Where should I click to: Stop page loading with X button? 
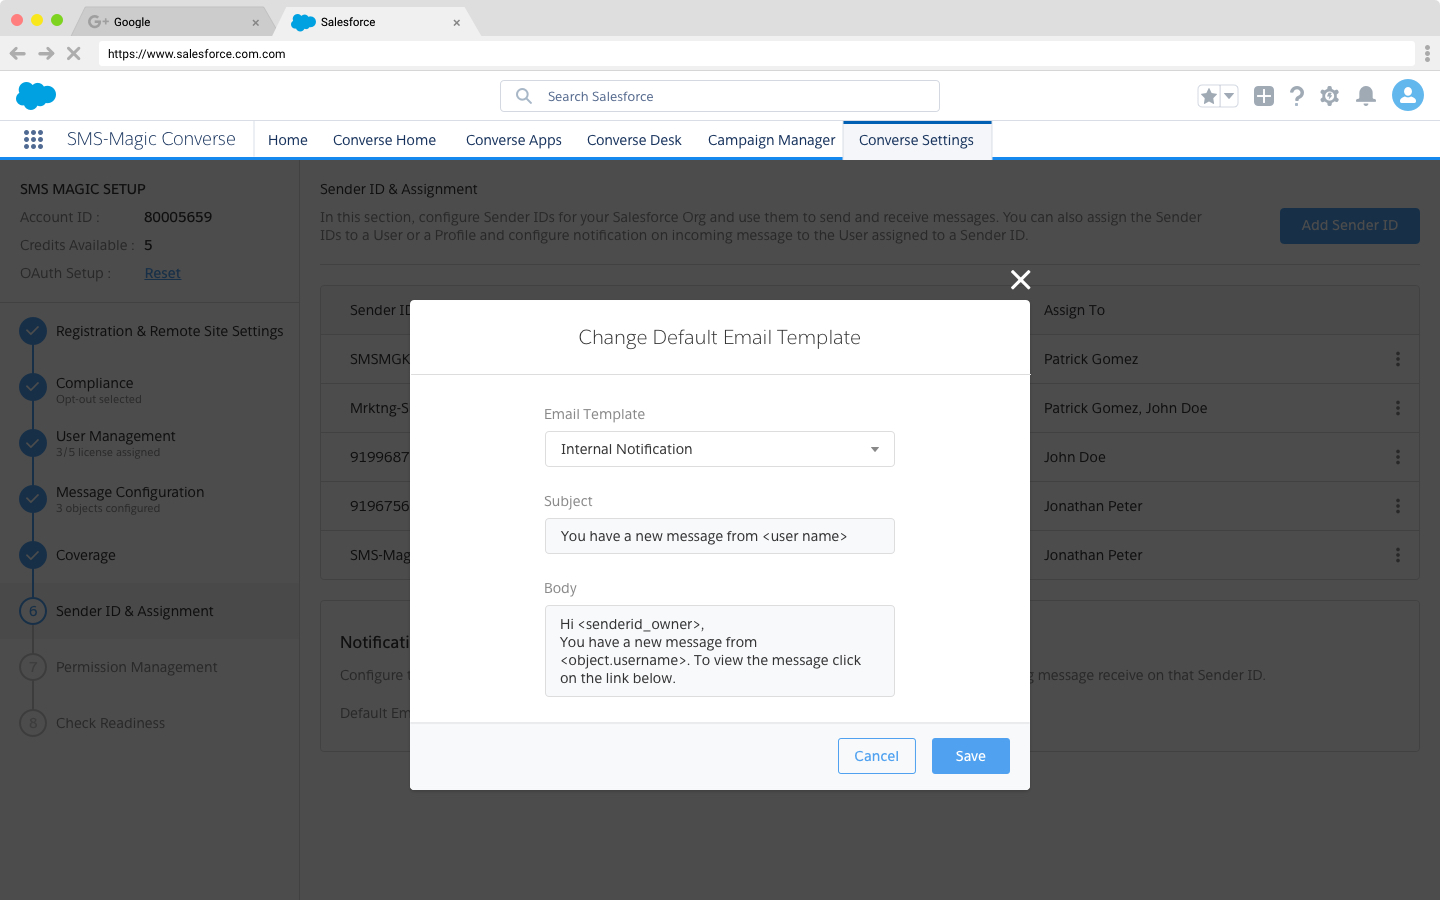pyautogui.click(x=73, y=53)
